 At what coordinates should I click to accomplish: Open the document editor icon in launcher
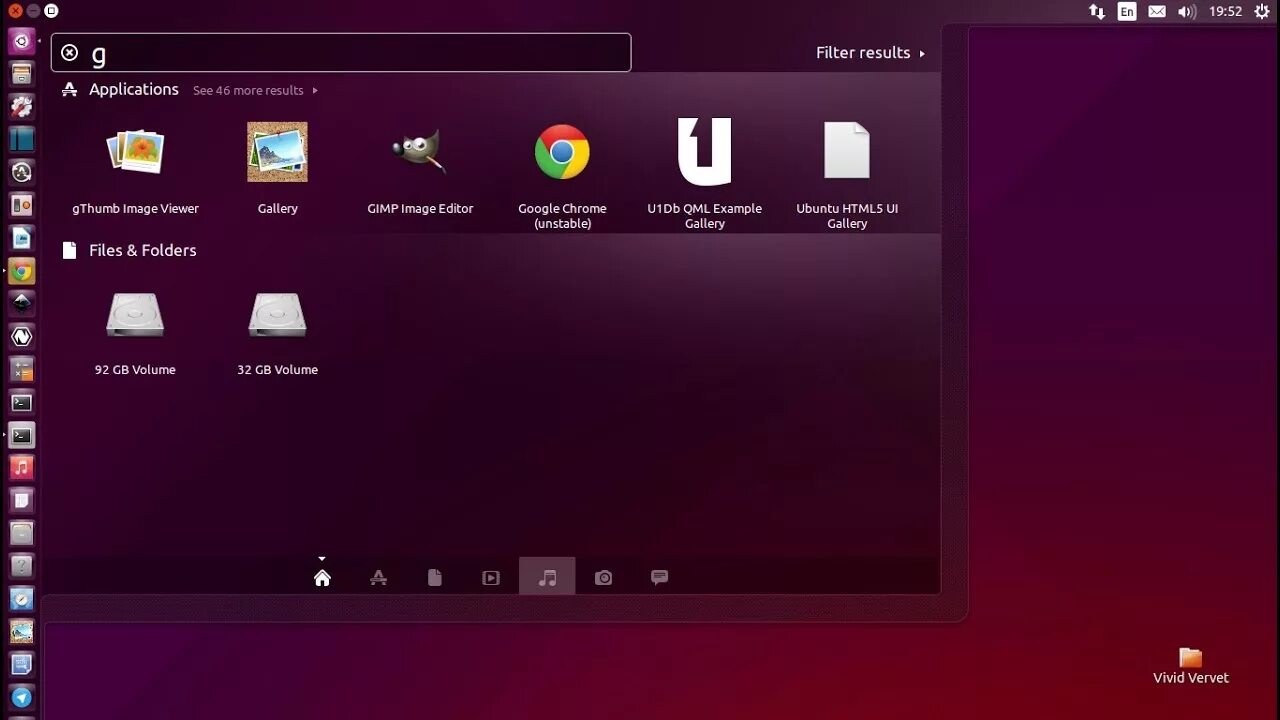pyautogui.click(x=21, y=238)
